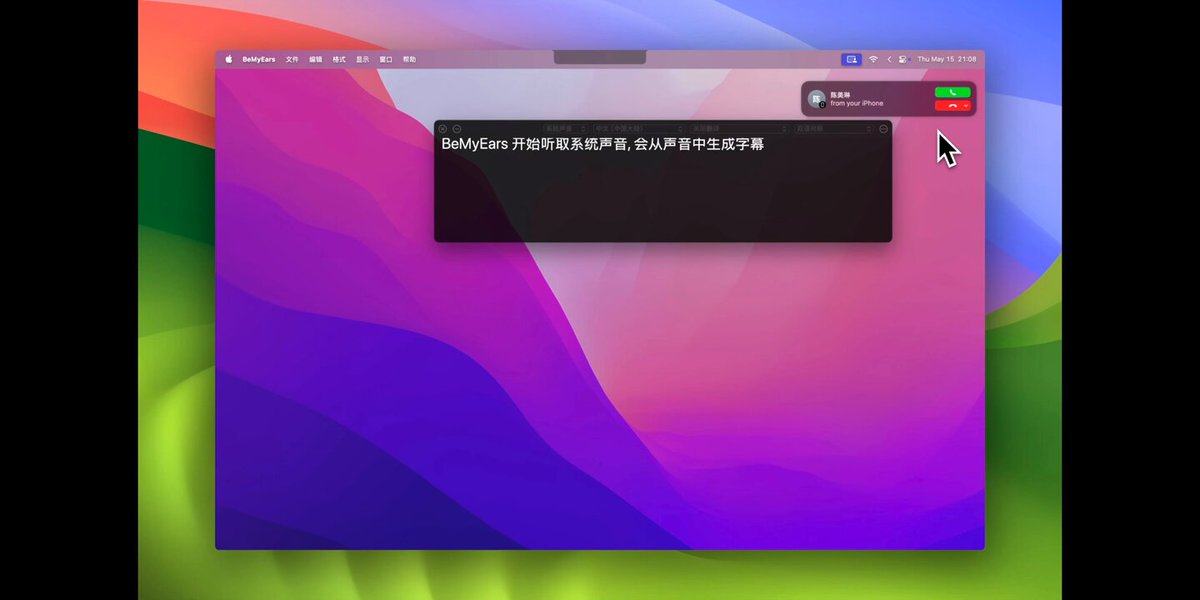Open the 格式 menu
1200x600 pixels.
point(339,59)
